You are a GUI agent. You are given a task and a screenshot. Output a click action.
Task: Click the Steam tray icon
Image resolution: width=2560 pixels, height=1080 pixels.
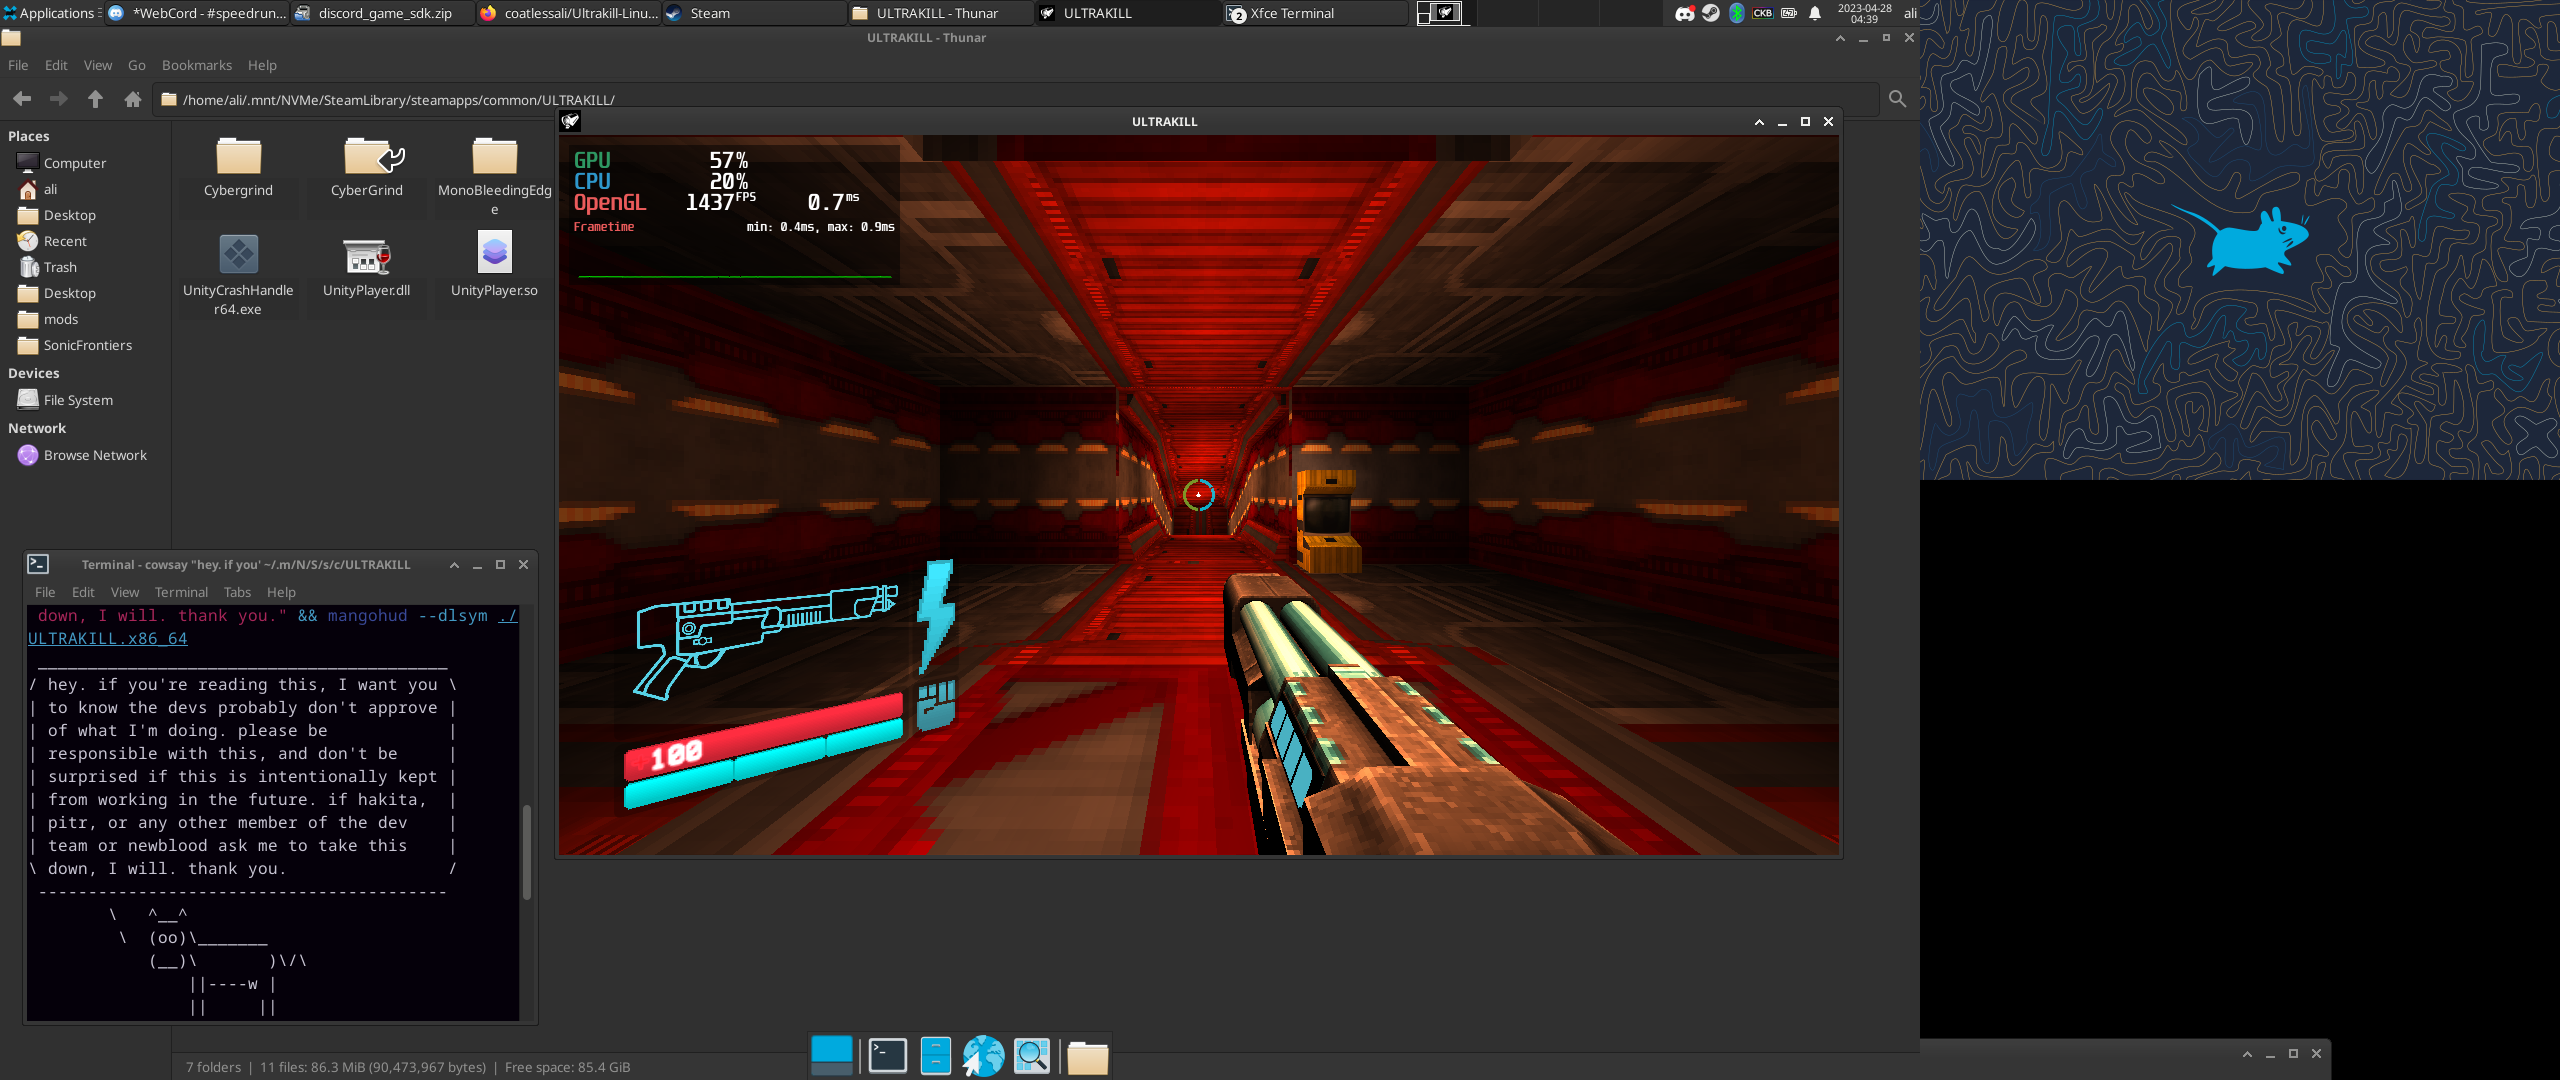(1711, 13)
